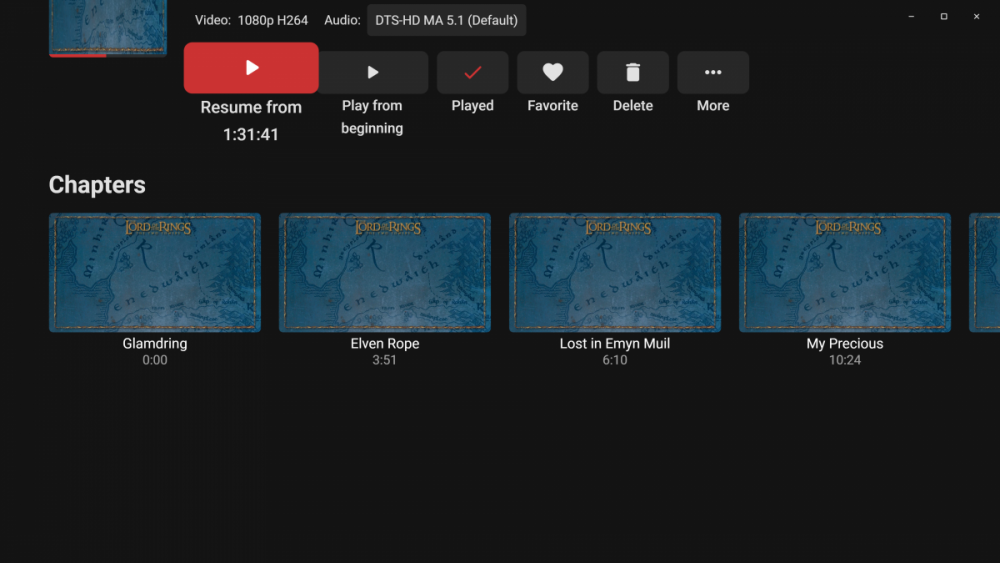This screenshot has width=1000, height=563.
Task: Play the movie from beginning
Action: point(372,73)
